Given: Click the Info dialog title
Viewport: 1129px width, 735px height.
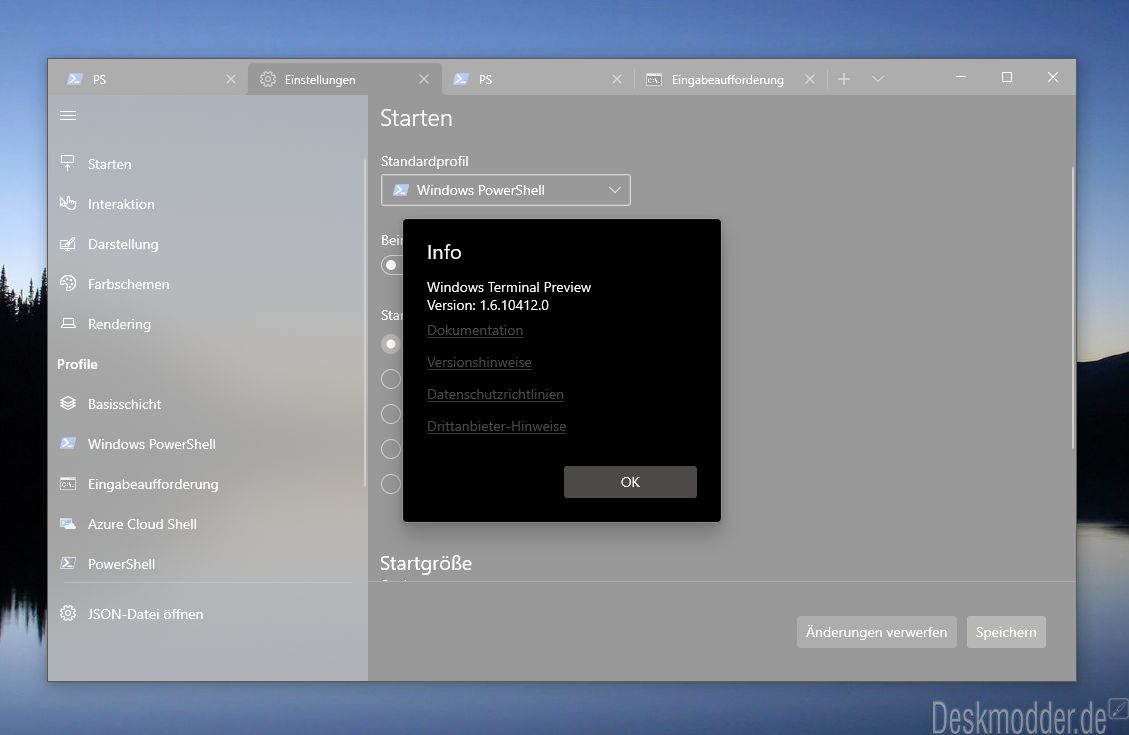Looking at the screenshot, I should pos(444,252).
